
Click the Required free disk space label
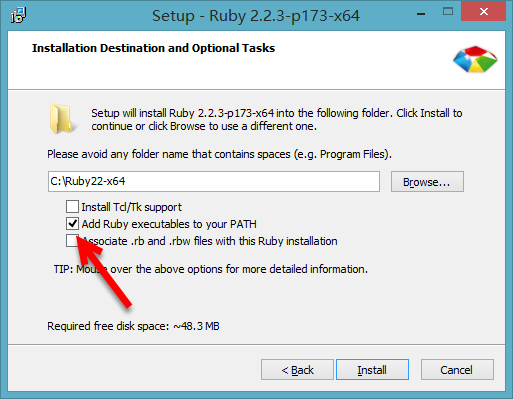(x=133, y=326)
